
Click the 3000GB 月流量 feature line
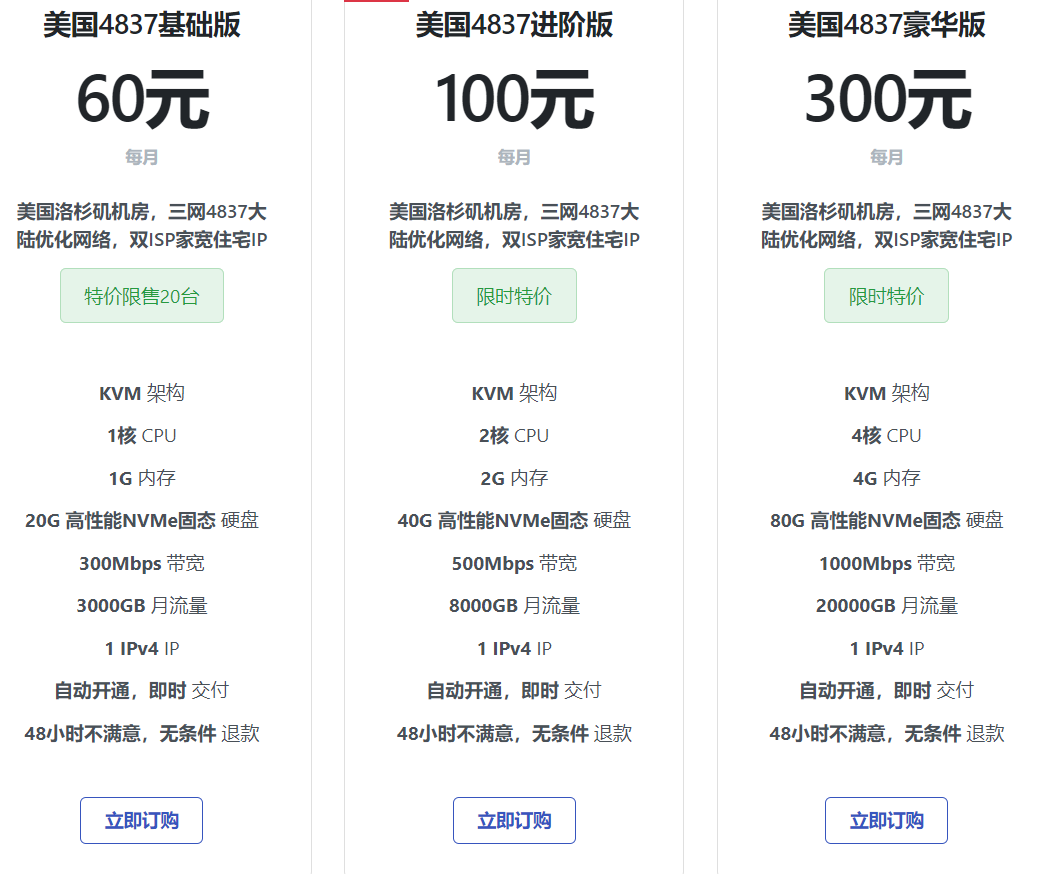pos(142,606)
